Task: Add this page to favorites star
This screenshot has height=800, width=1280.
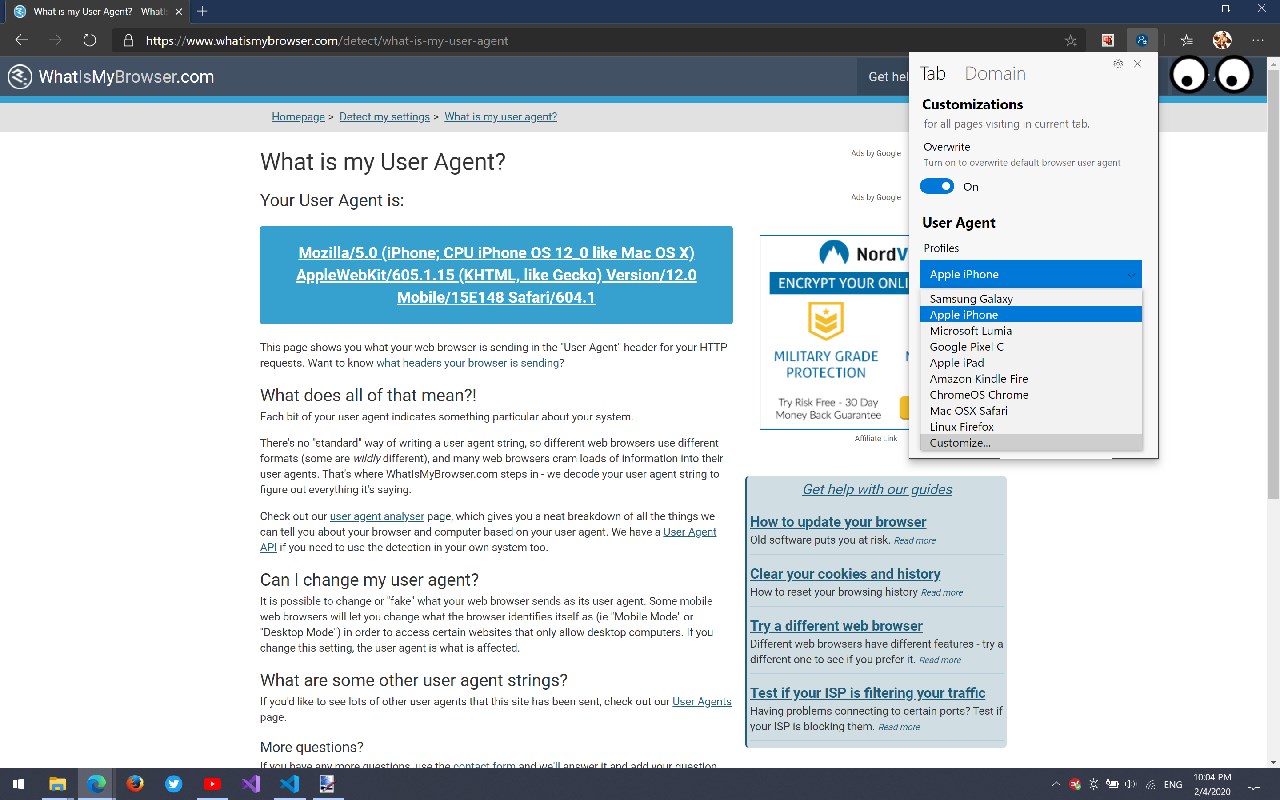Action: 1071,41
